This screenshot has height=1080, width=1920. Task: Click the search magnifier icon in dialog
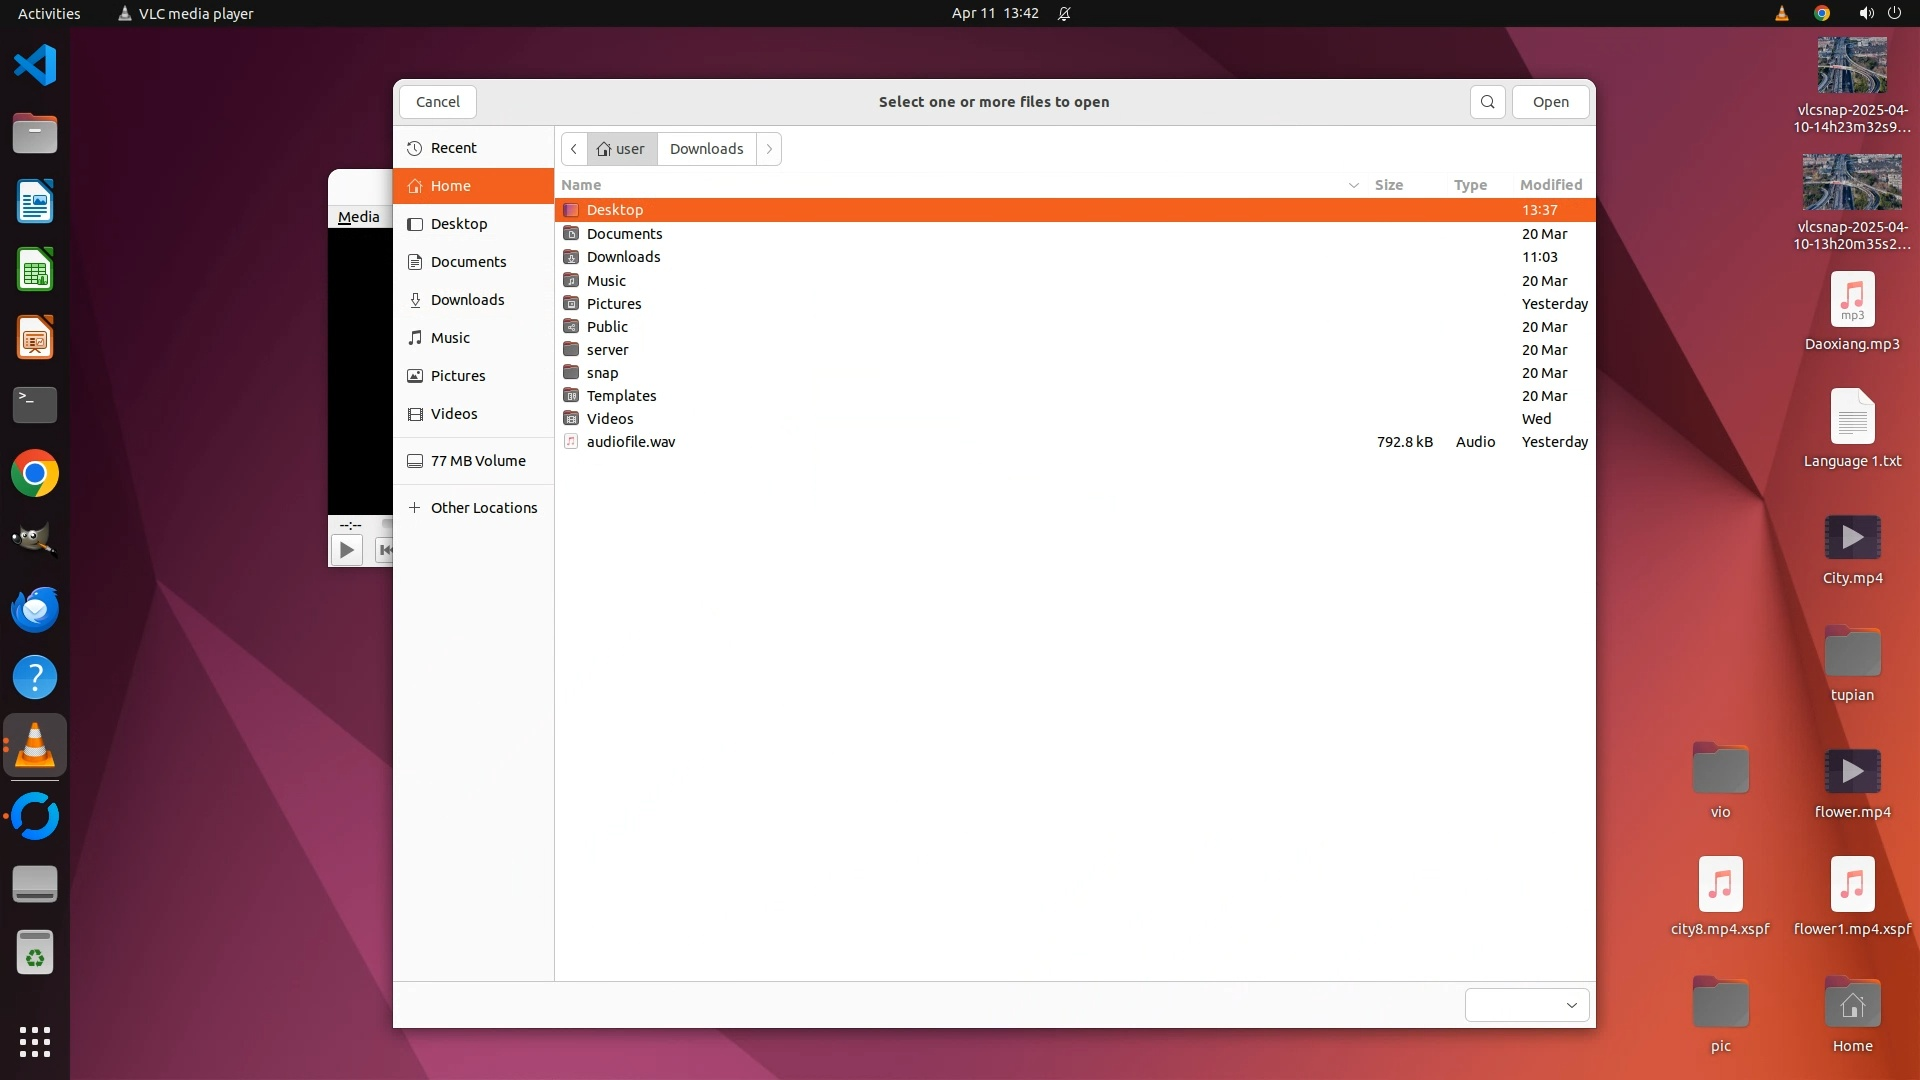pyautogui.click(x=1487, y=102)
